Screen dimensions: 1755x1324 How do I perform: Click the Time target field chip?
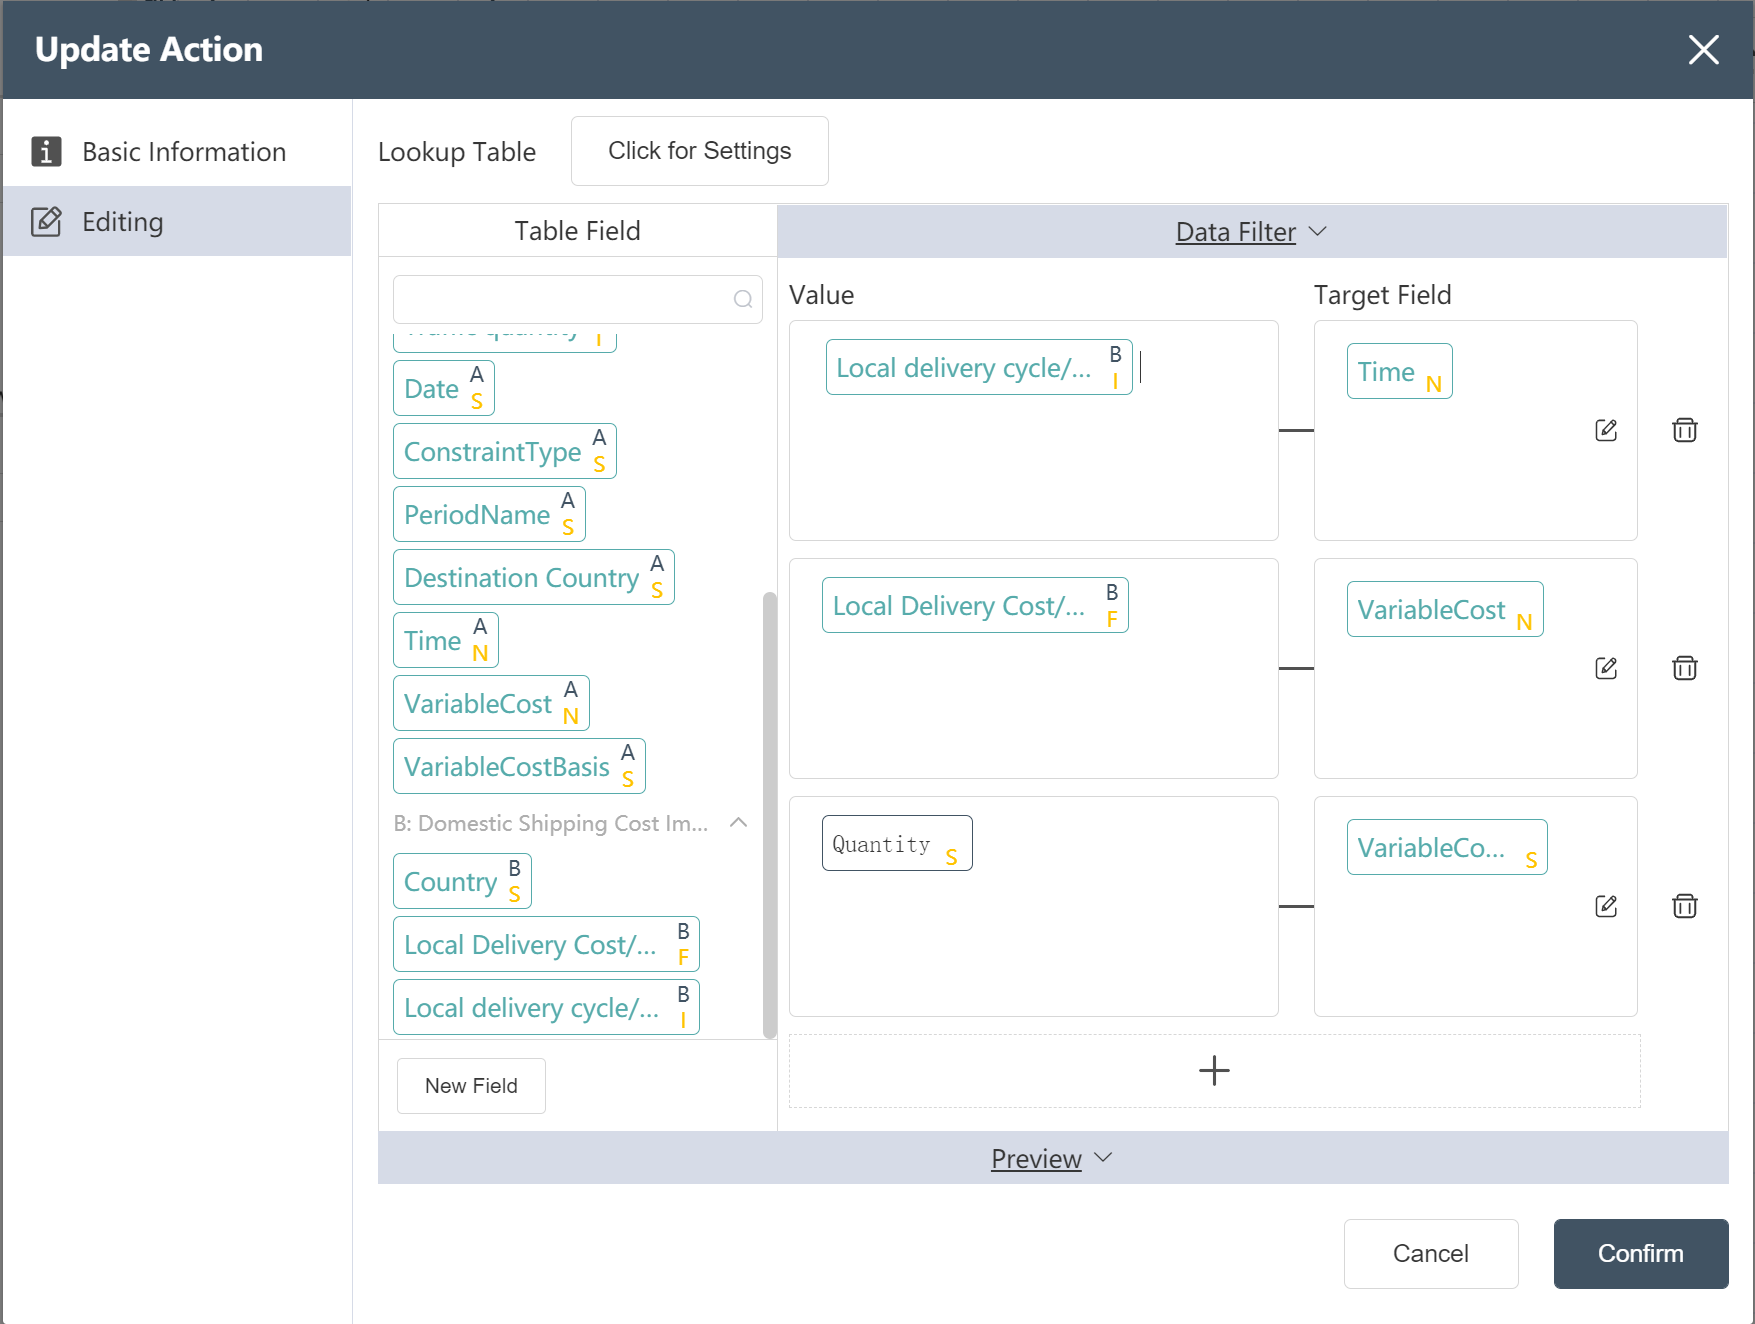pos(1399,371)
